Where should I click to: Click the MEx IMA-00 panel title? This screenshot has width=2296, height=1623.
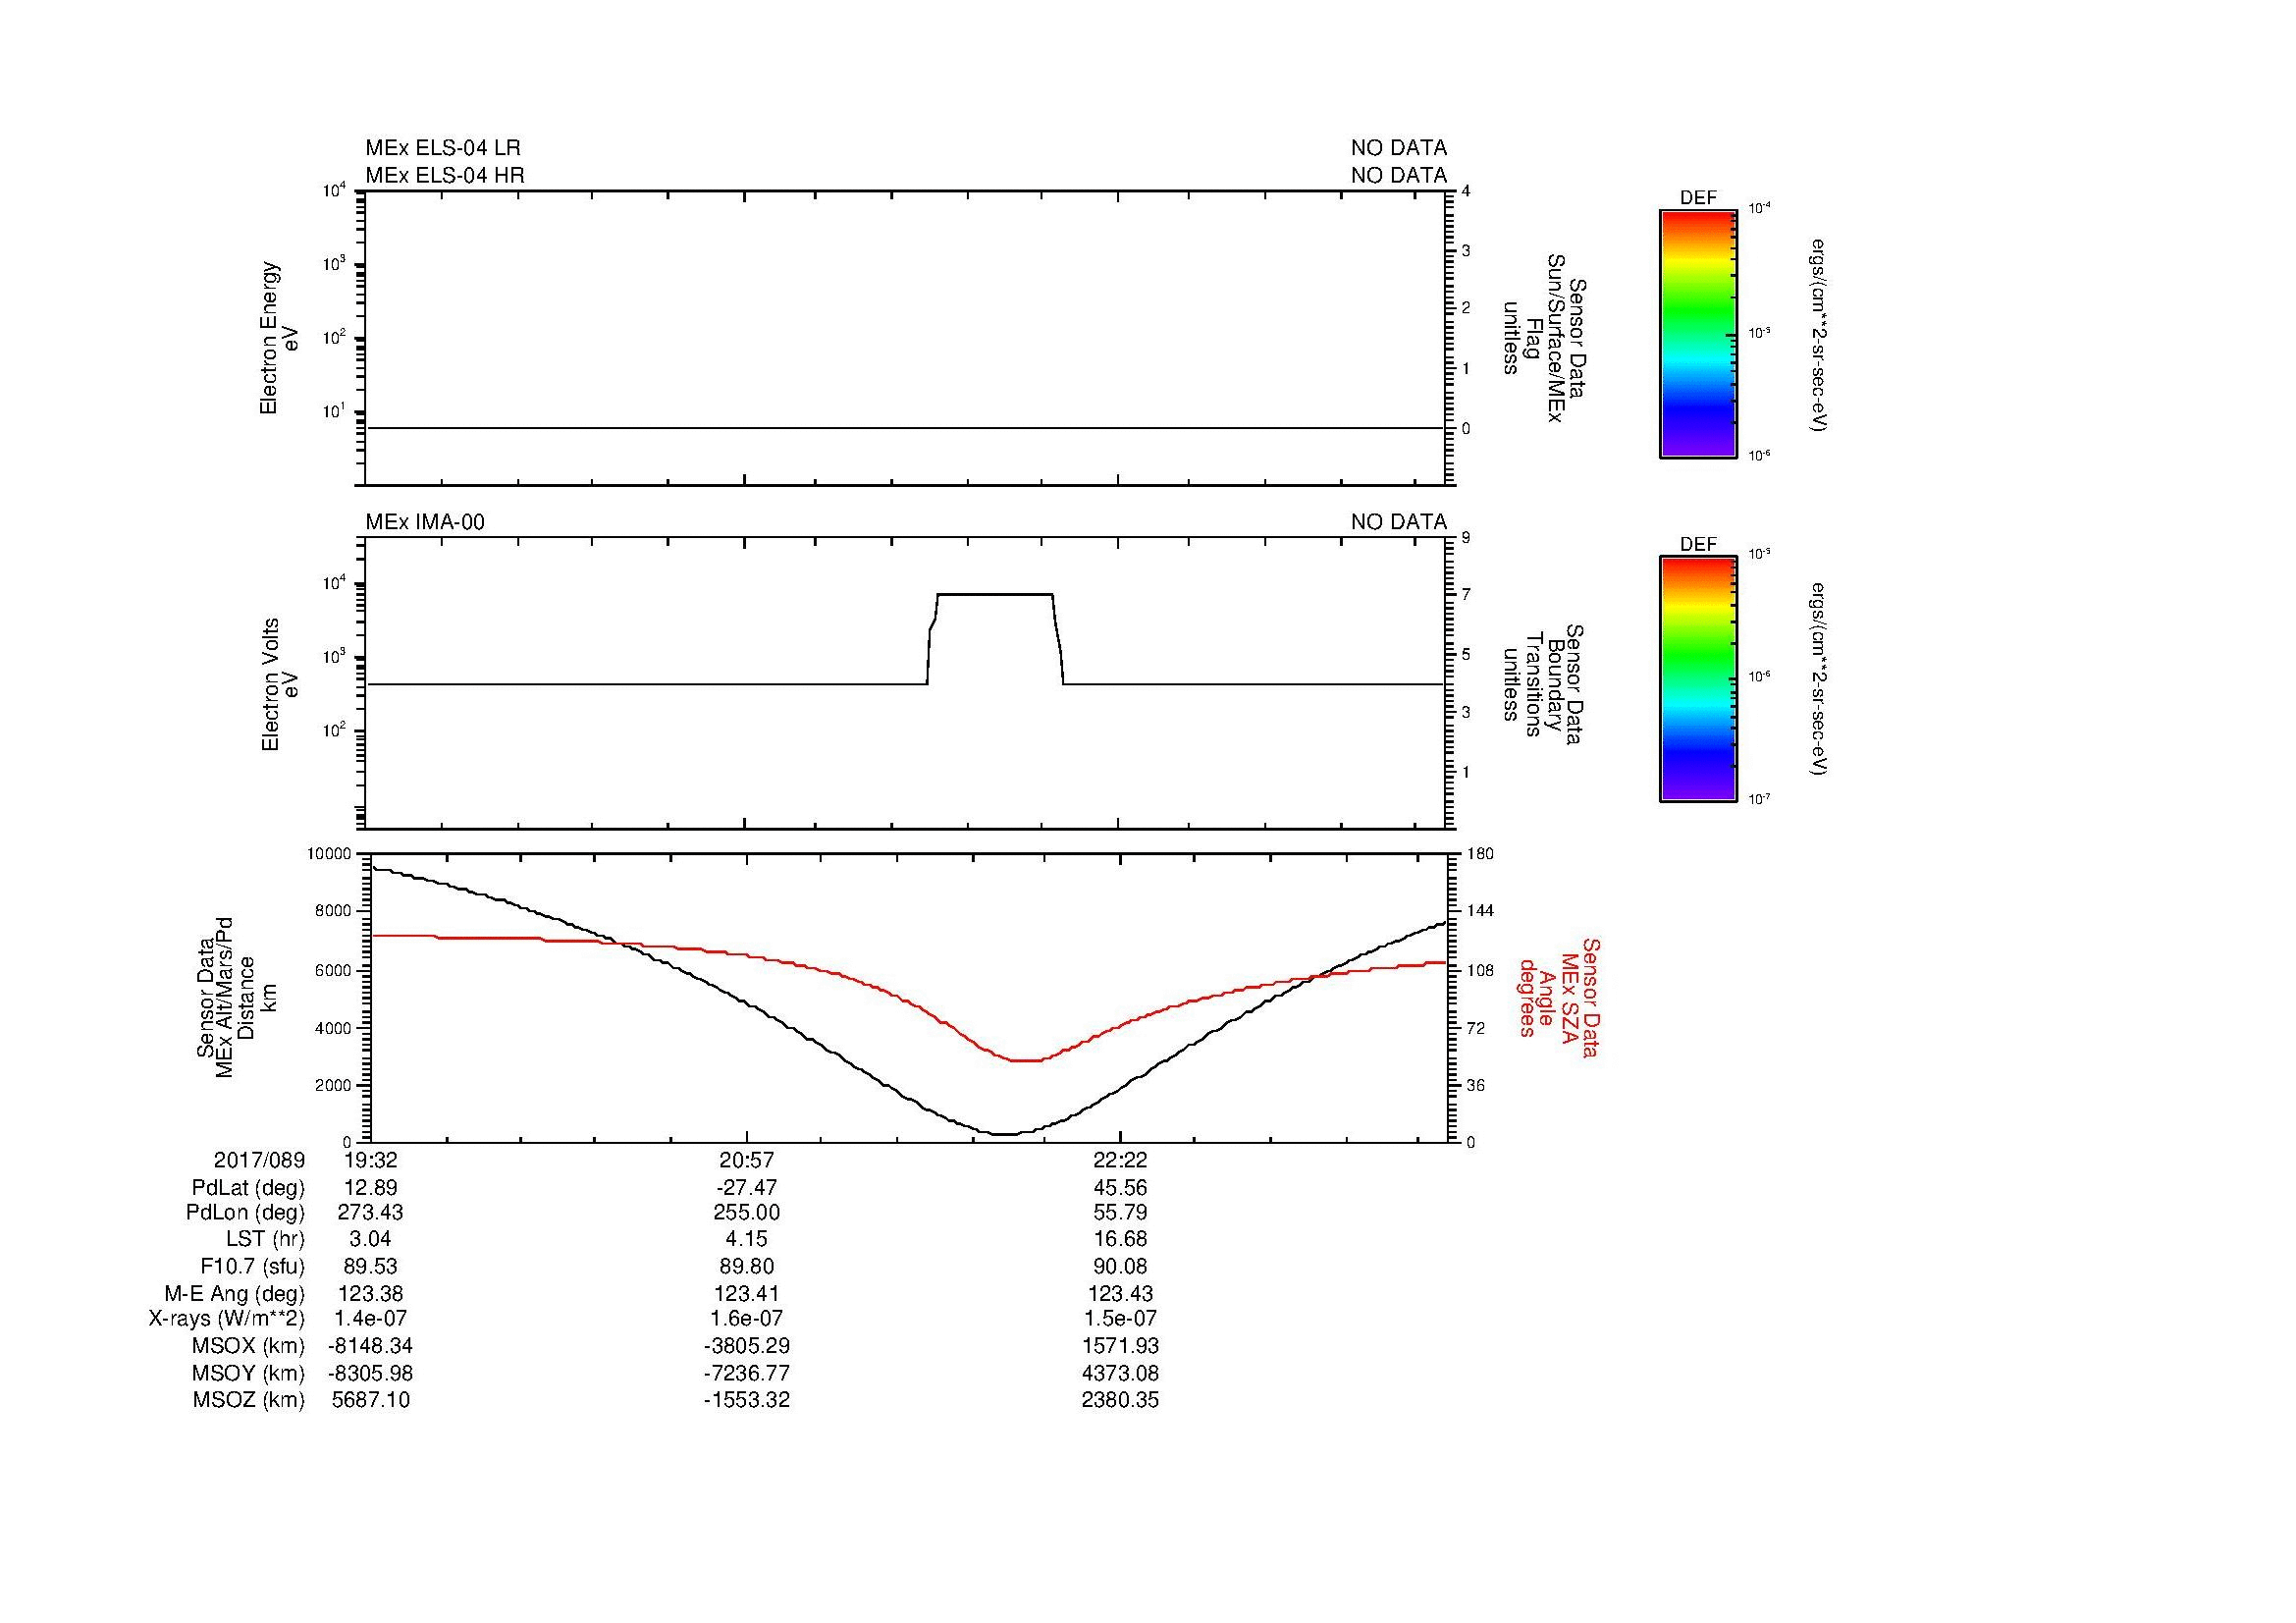point(425,522)
